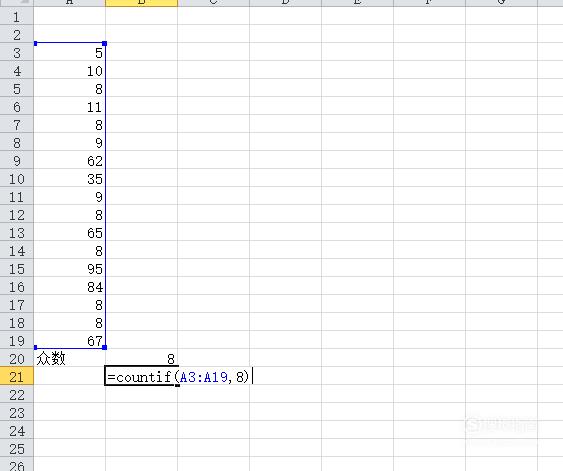Viewport: 563px width, 471px height.
Task: Select cell containing 35
Action: [x=70, y=178]
